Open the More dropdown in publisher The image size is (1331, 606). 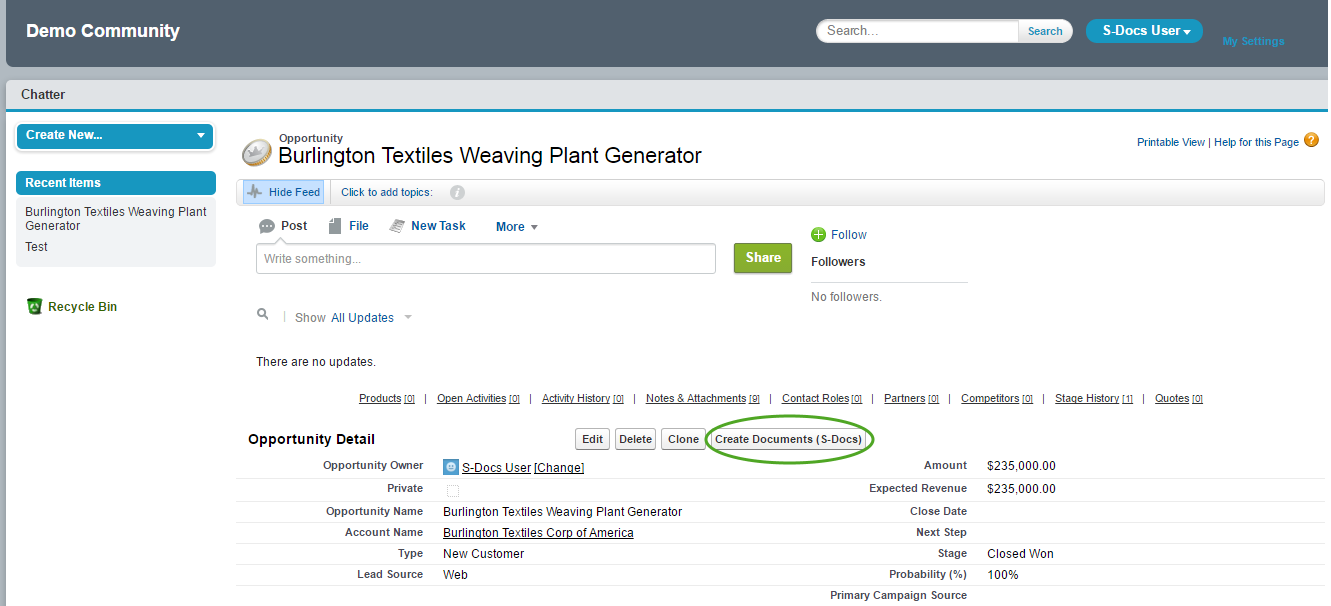[517, 227]
